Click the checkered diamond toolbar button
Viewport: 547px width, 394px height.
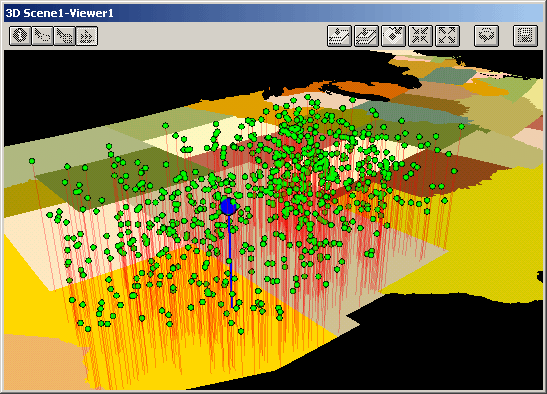coord(394,36)
